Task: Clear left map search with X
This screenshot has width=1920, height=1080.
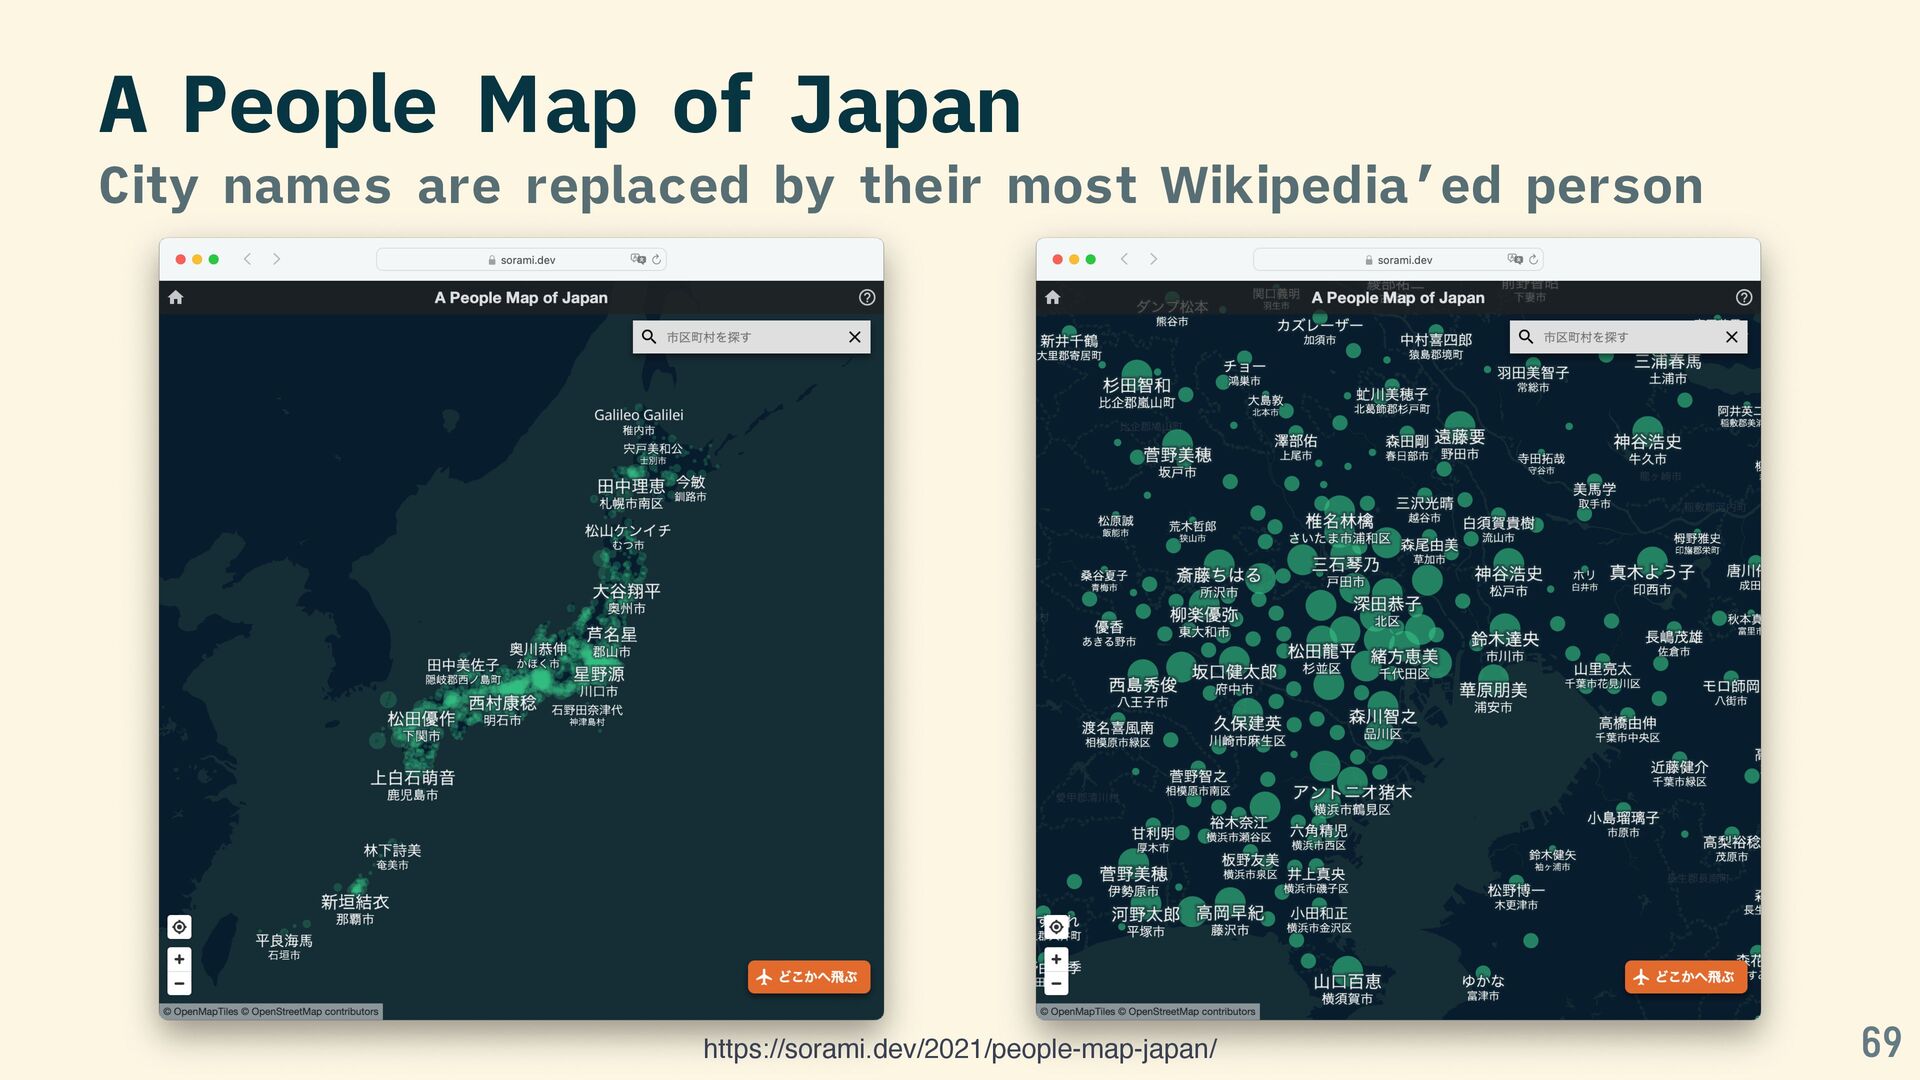Action: click(x=854, y=337)
